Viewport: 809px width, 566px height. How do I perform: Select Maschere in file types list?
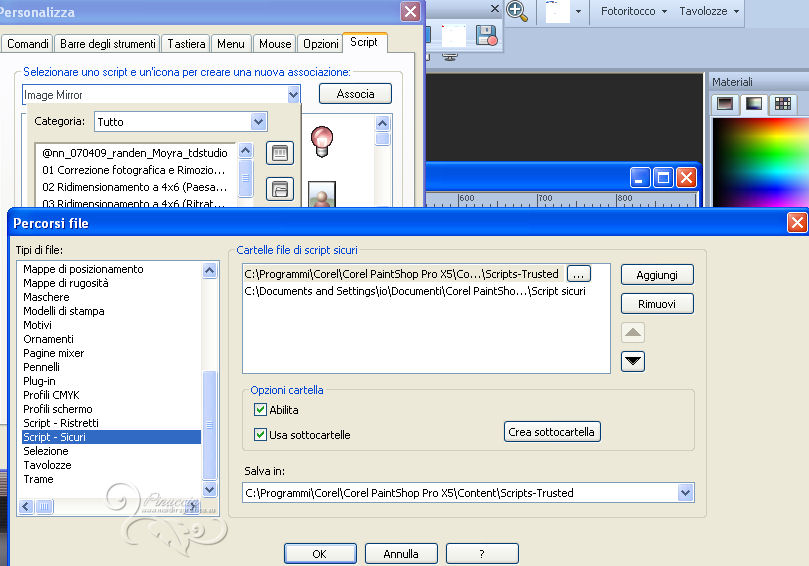(x=46, y=297)
